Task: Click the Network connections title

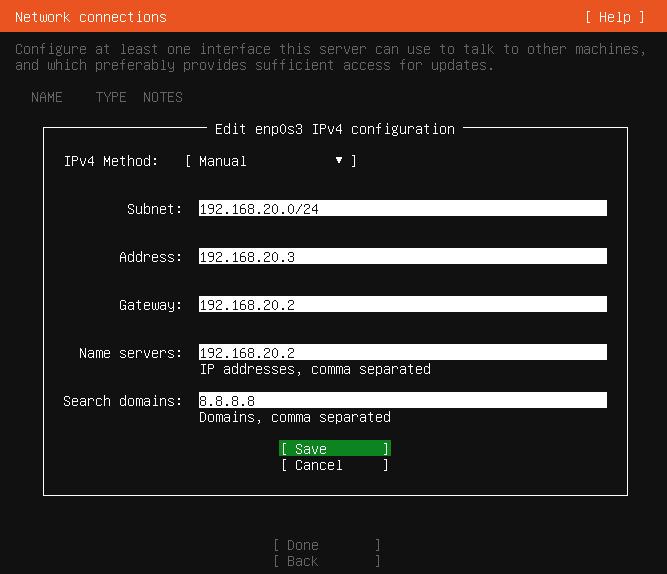Action: click(x=91, y=17)
